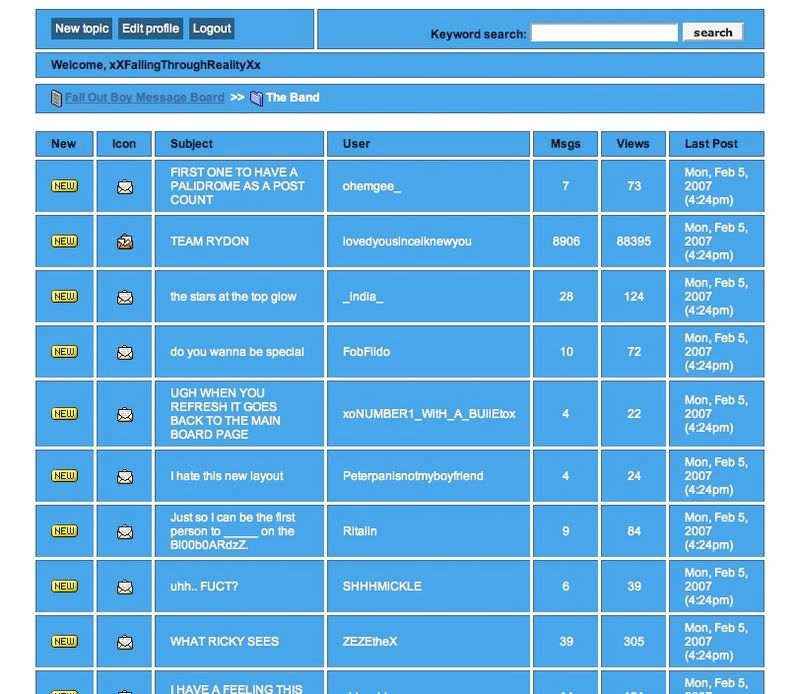Click view count 84 in Ritalin row
Screen dimensions: 799x694
pyautogui.click(x=633, y=531)
